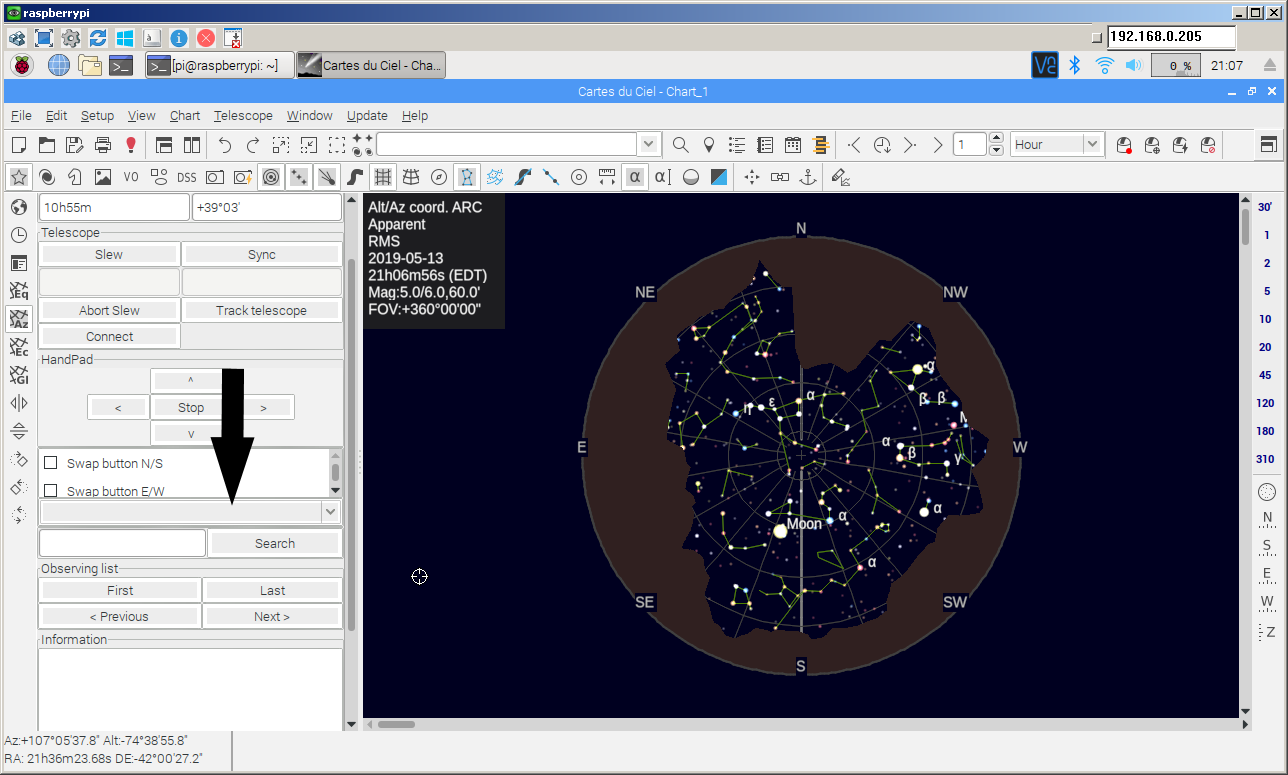Toggle the compass rose icon
Viewport: 1288px width, 775px height.
[x=439, y=177]
